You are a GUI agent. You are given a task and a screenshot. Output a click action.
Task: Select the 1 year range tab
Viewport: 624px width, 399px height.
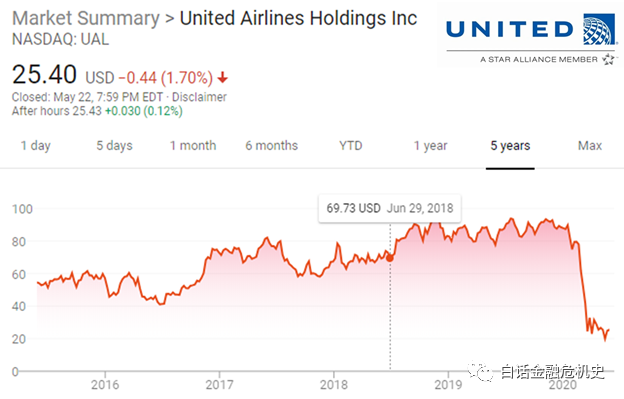[430, 146]
